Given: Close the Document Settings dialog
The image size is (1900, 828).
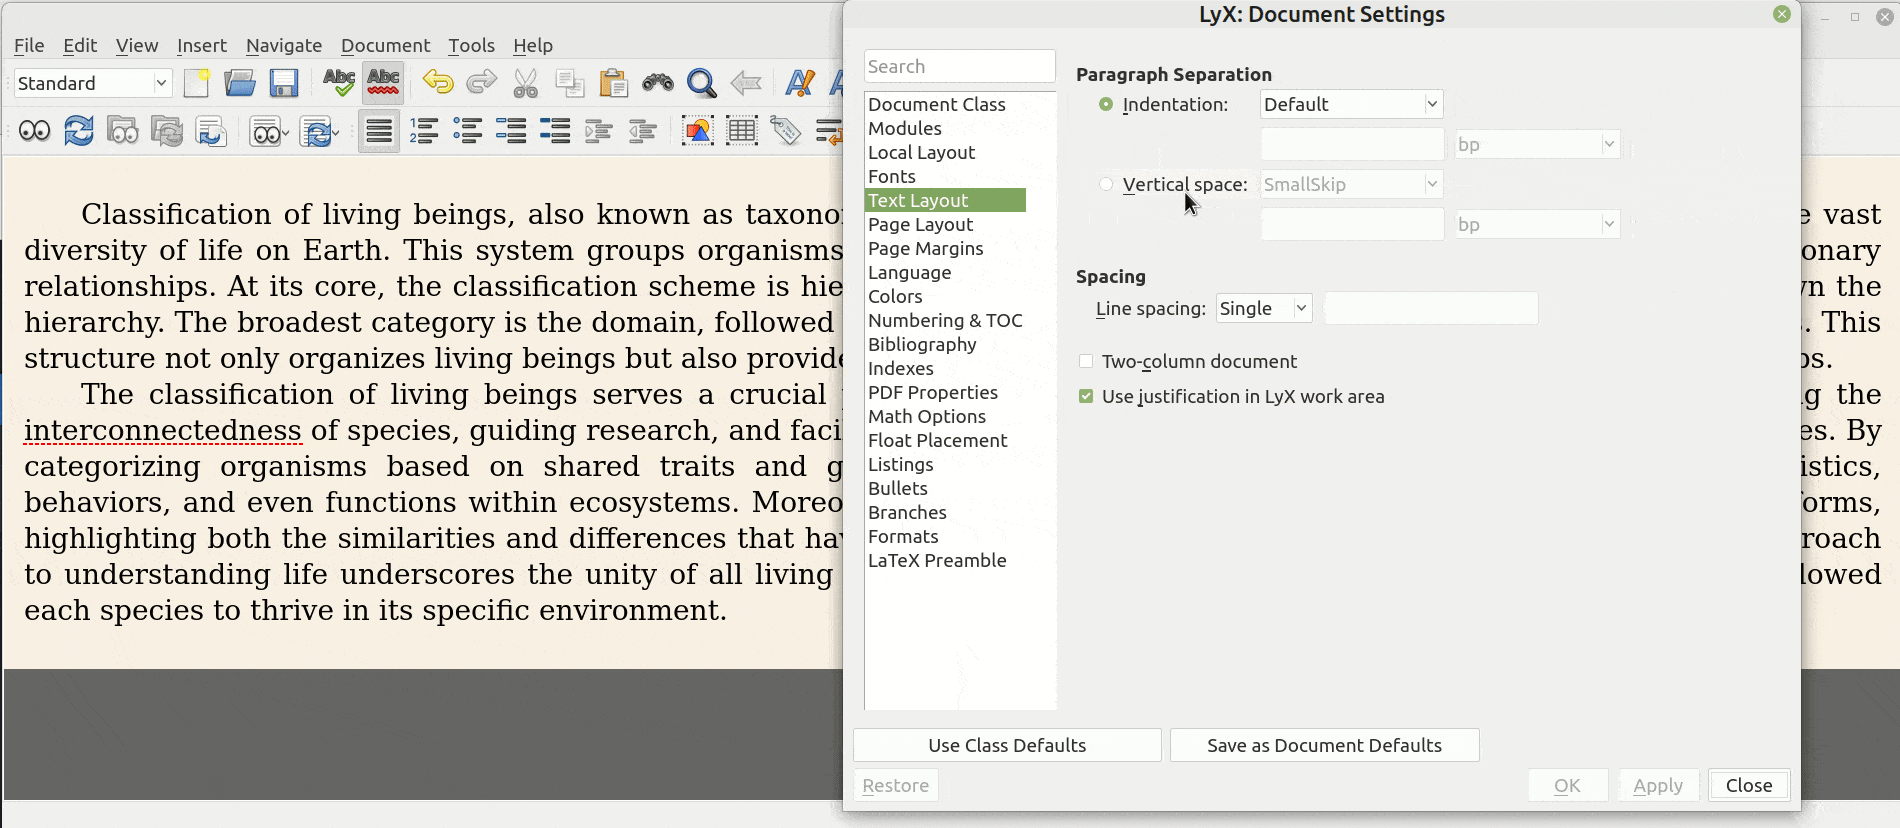Looking at the screenshot, I should point(1749,785).
